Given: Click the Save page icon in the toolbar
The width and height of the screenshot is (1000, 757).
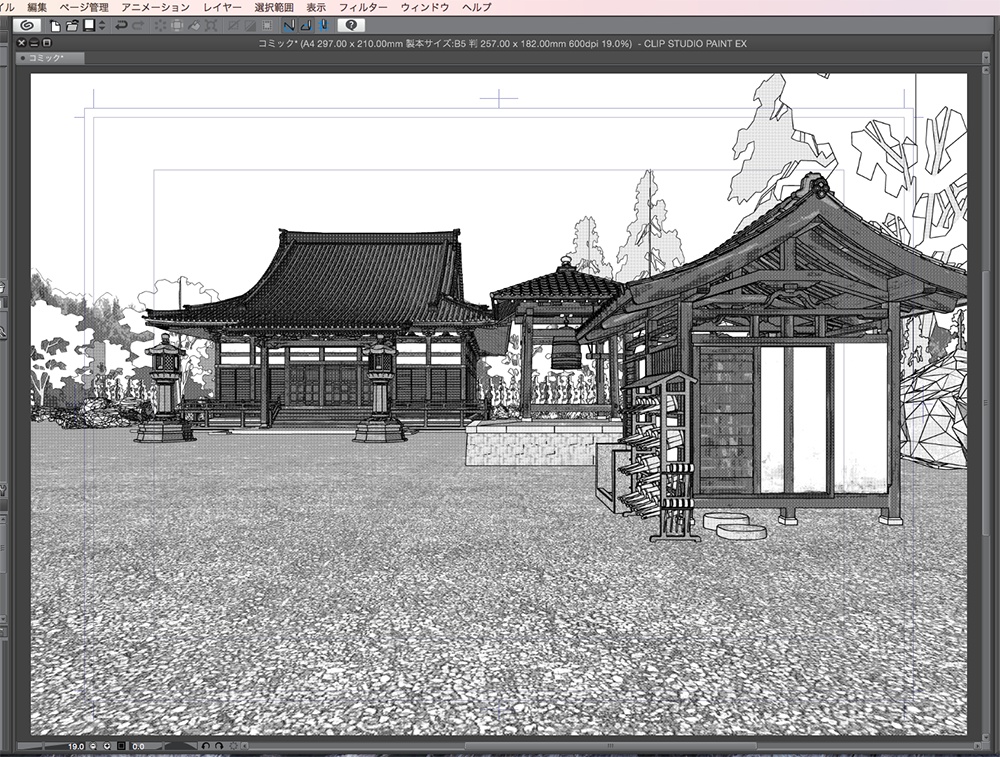Looking at the screenshot, I should (90, 26).
